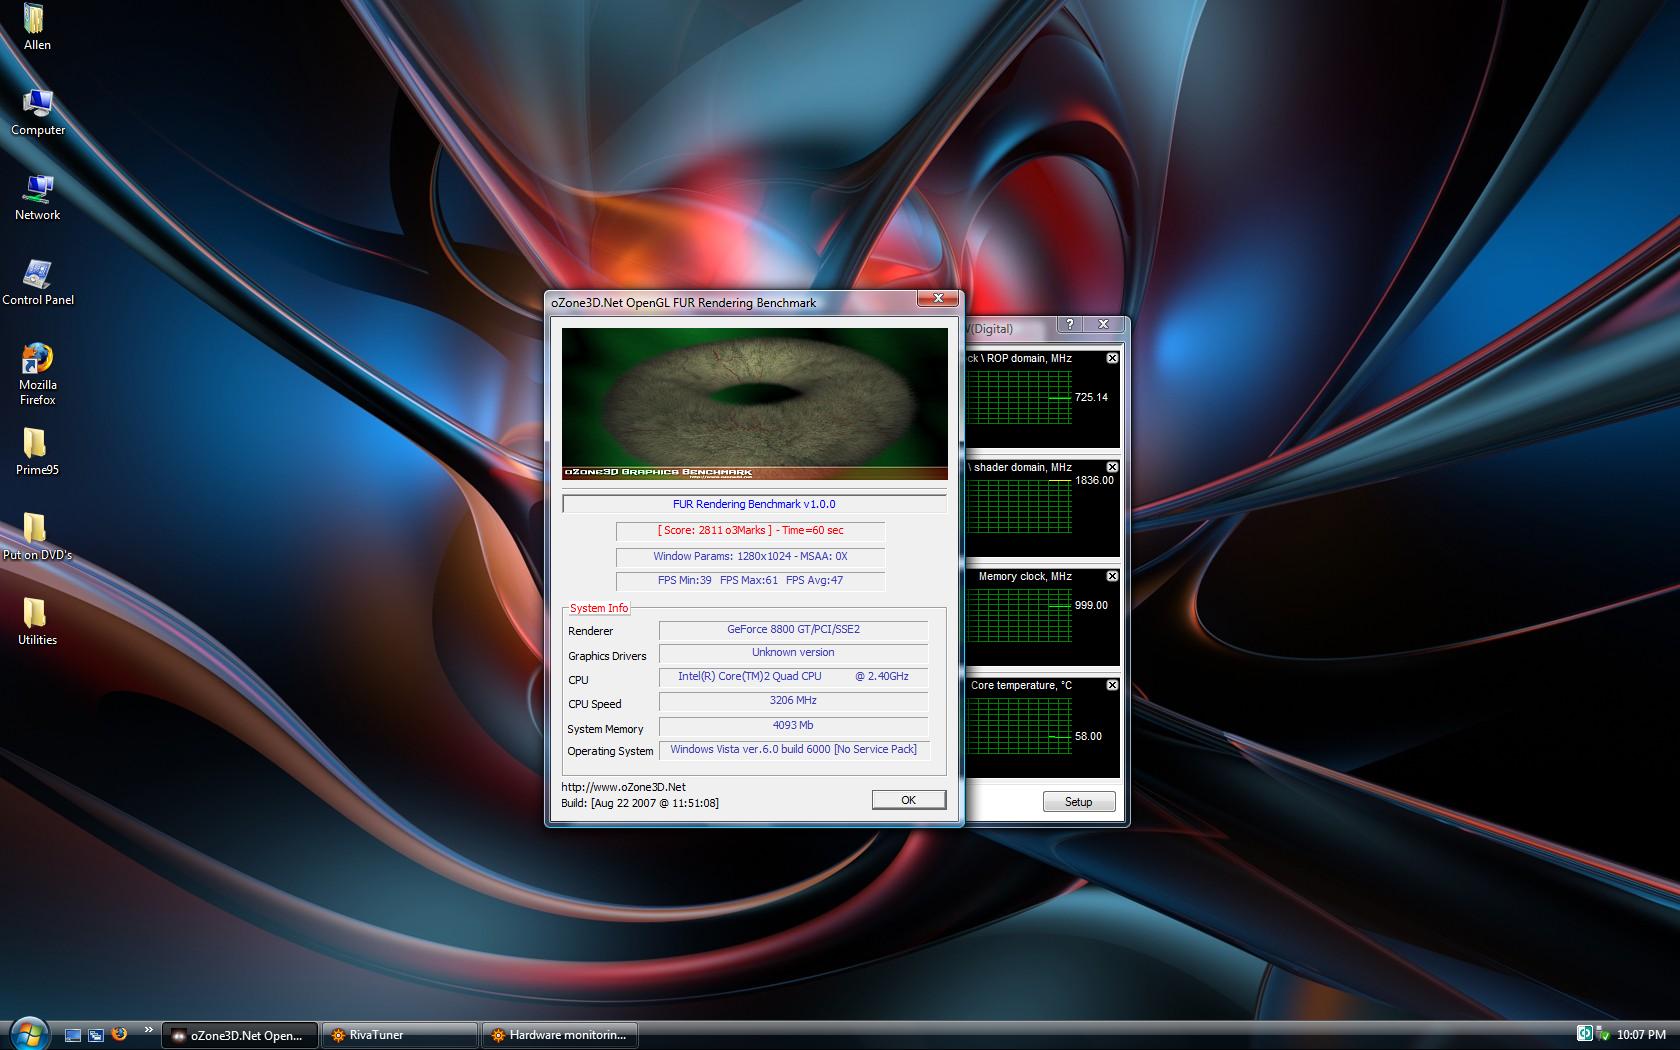Close the shader domain graph panel
Screen dimensions: 1680x1050
click(1112, 467)
